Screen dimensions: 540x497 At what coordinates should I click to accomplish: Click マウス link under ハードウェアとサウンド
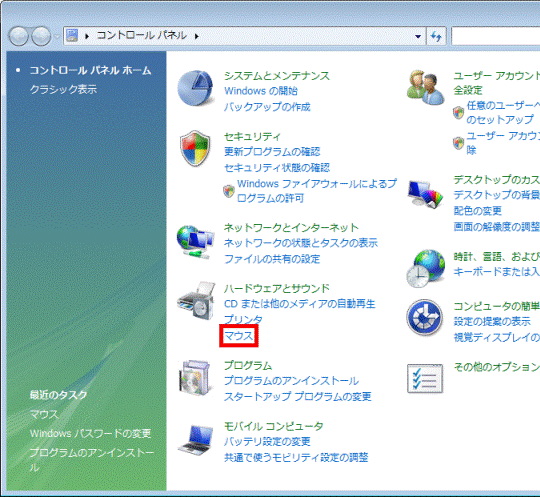coord(239,335)
